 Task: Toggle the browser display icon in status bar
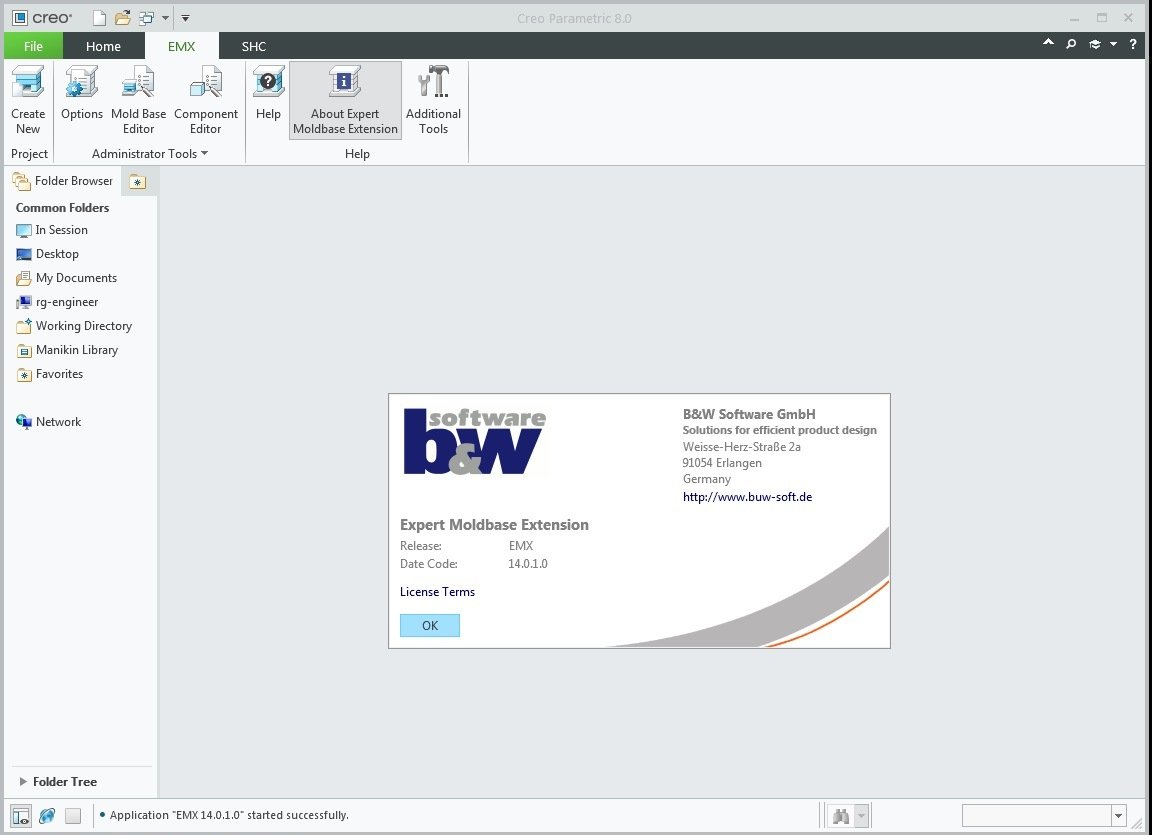(47, 815)
